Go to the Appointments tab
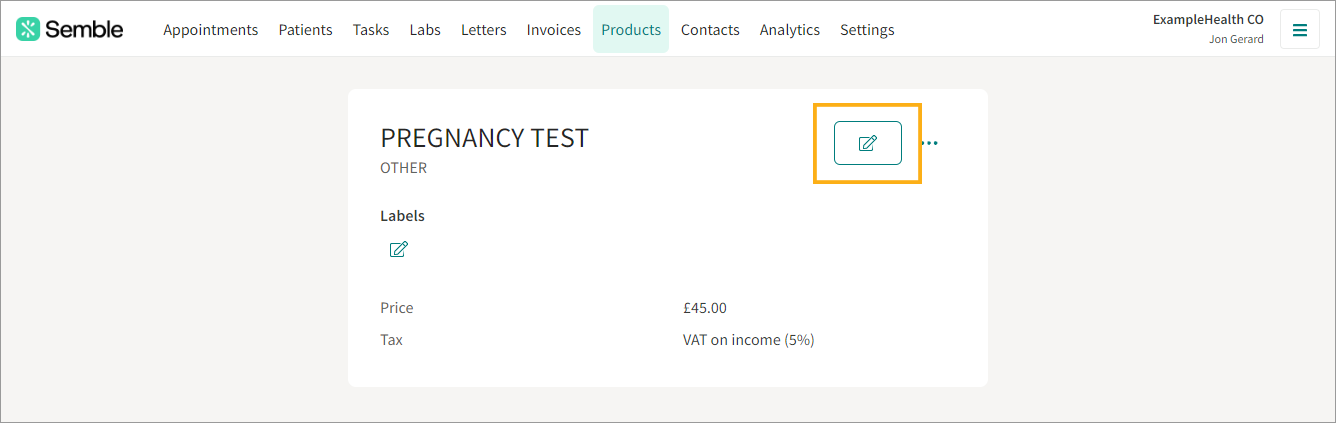 pyautogui.click(x=210, y=30)
